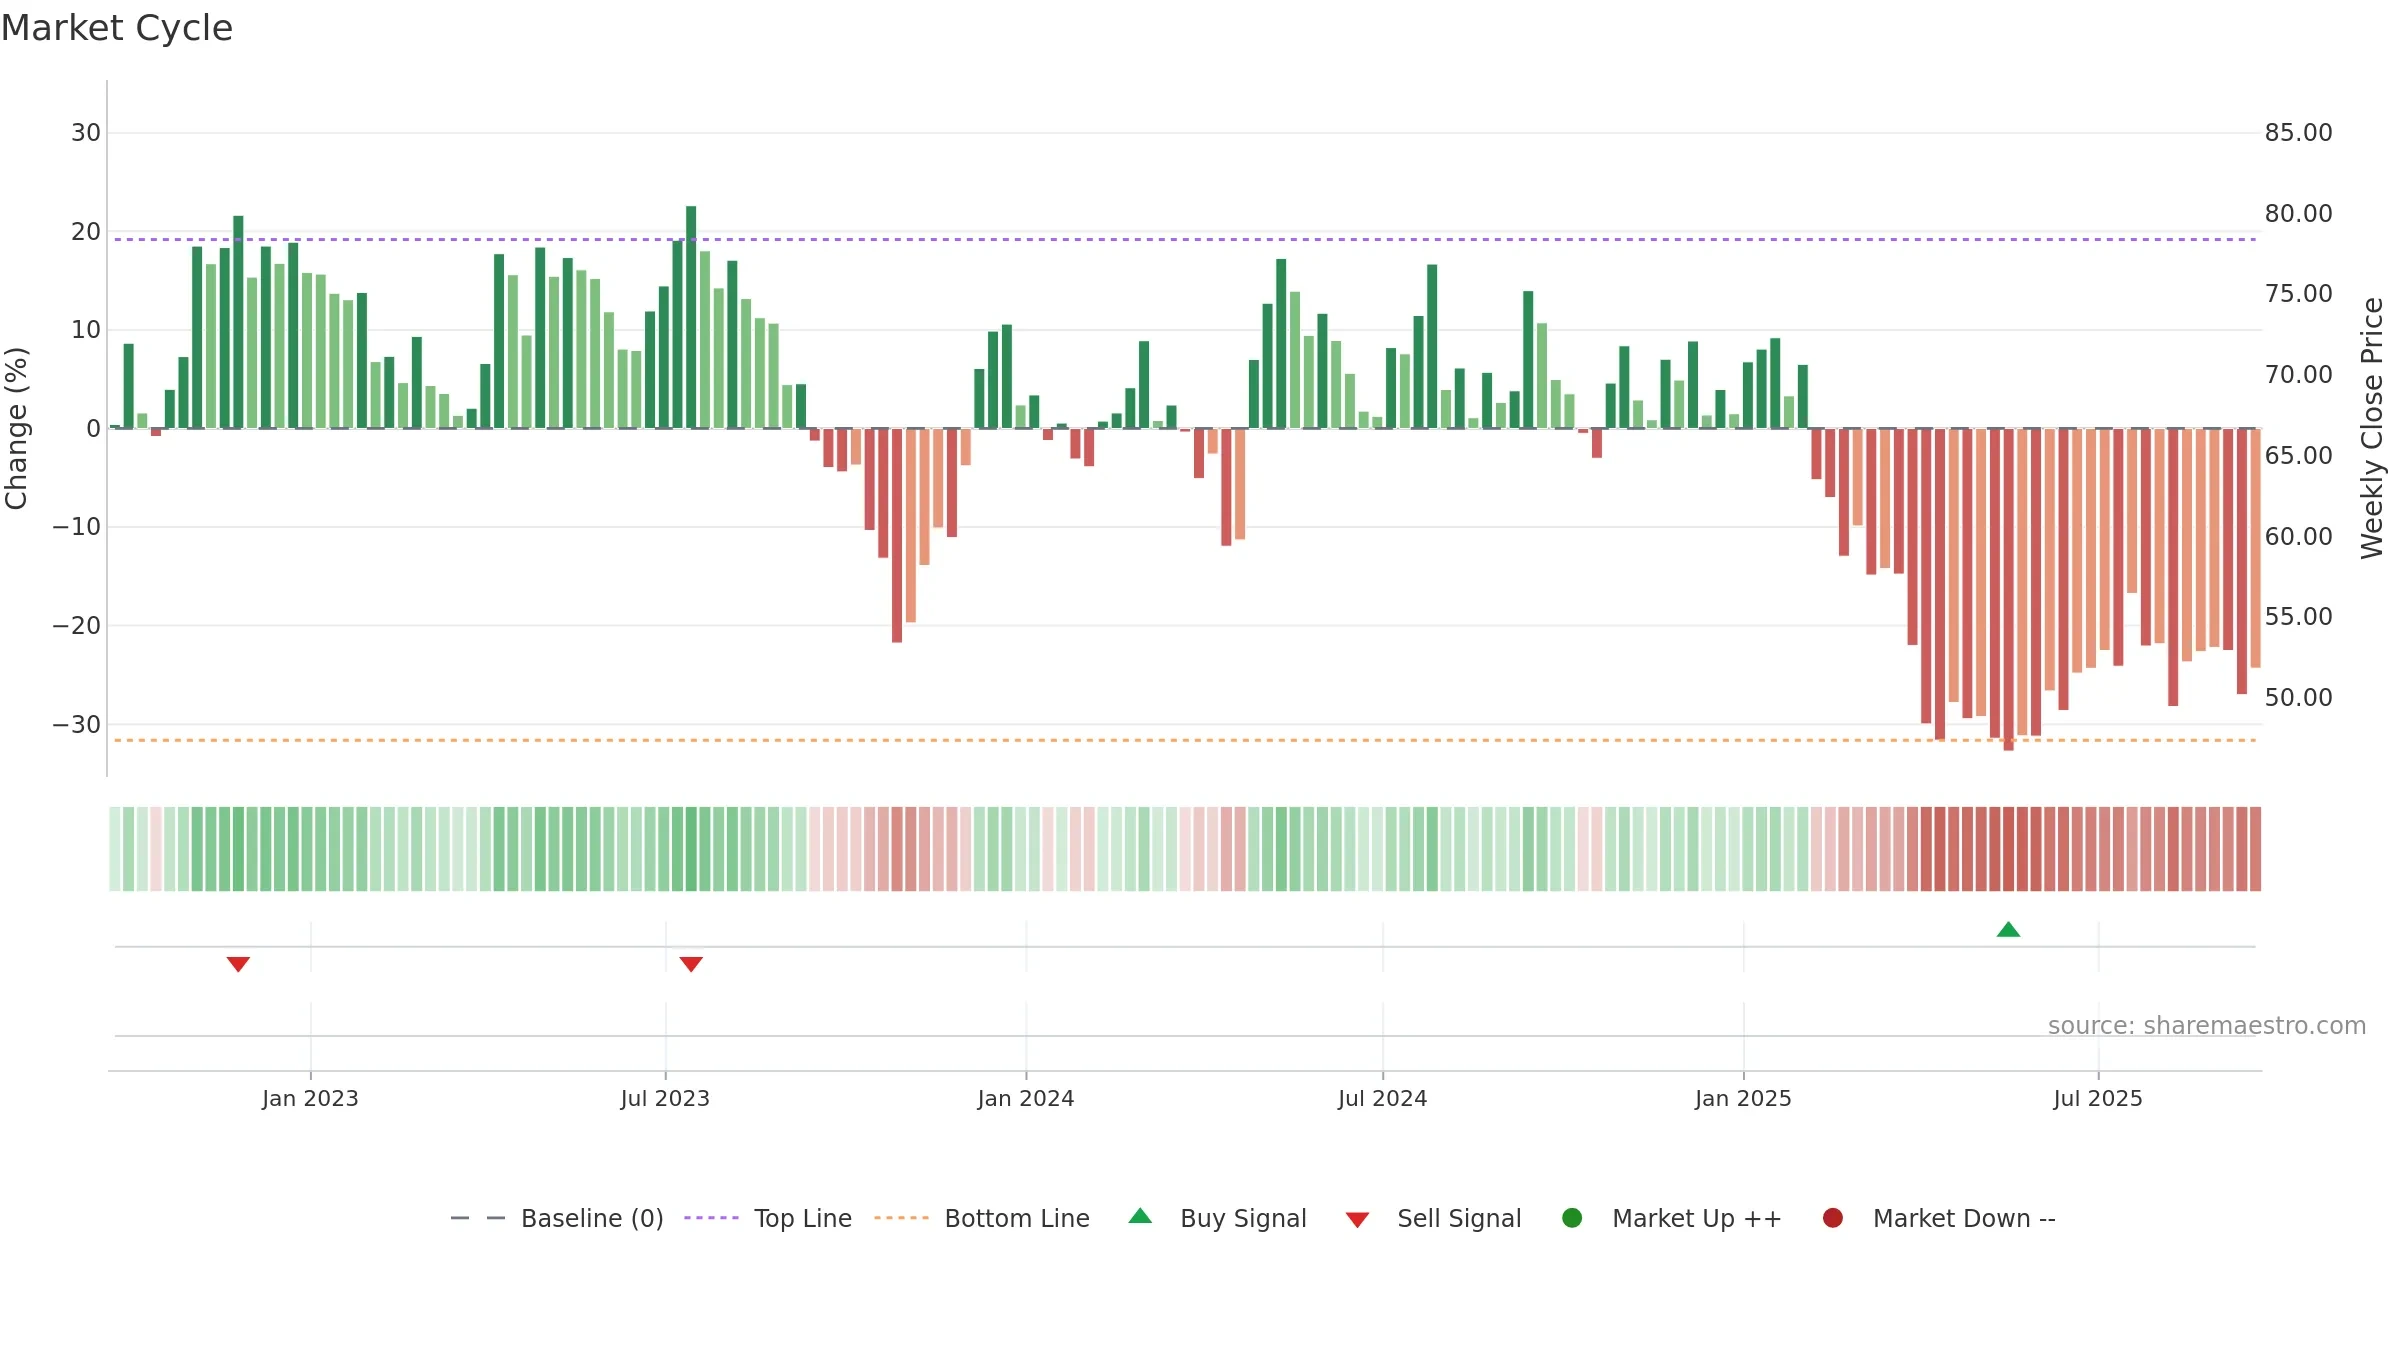The image size is (2400, 1350).
Task: Click the tallest green bar just after Jul 2023
Action: point(691,317)
